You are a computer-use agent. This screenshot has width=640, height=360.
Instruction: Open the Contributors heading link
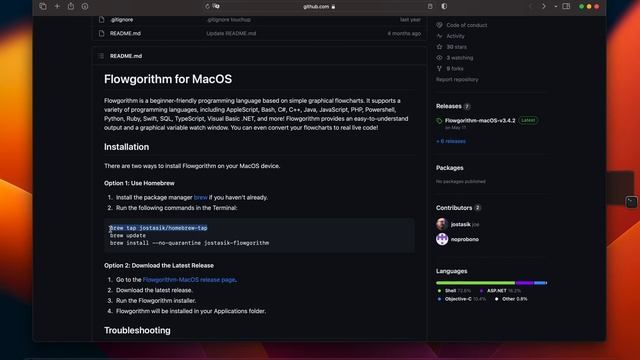click(x=454, y=208)
